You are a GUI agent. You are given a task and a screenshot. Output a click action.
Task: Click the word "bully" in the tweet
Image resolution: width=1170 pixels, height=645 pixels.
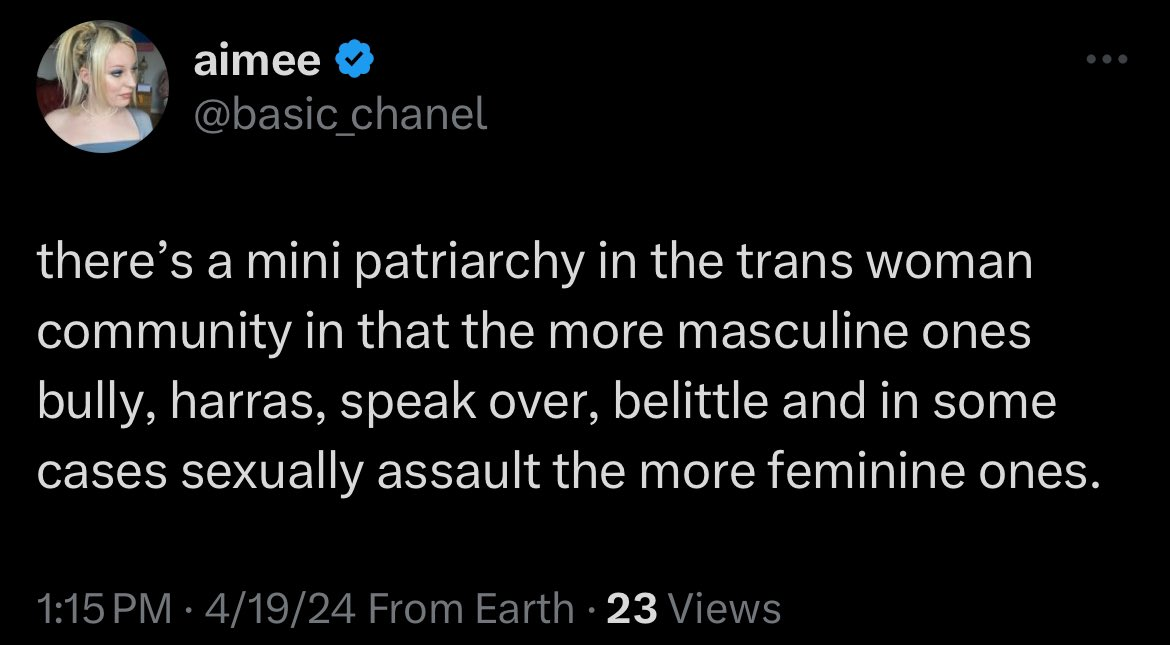tap(89, 402)
